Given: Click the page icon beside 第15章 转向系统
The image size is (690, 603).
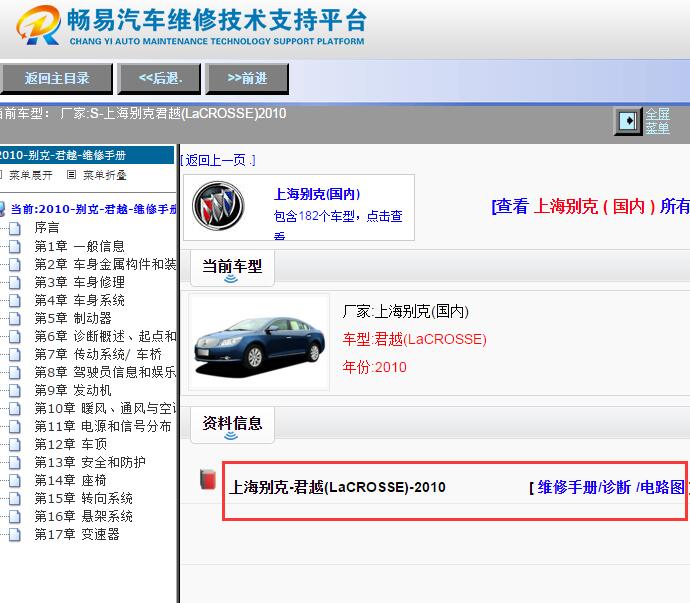Looking at the screenshot, I should [x=15, y=499].
